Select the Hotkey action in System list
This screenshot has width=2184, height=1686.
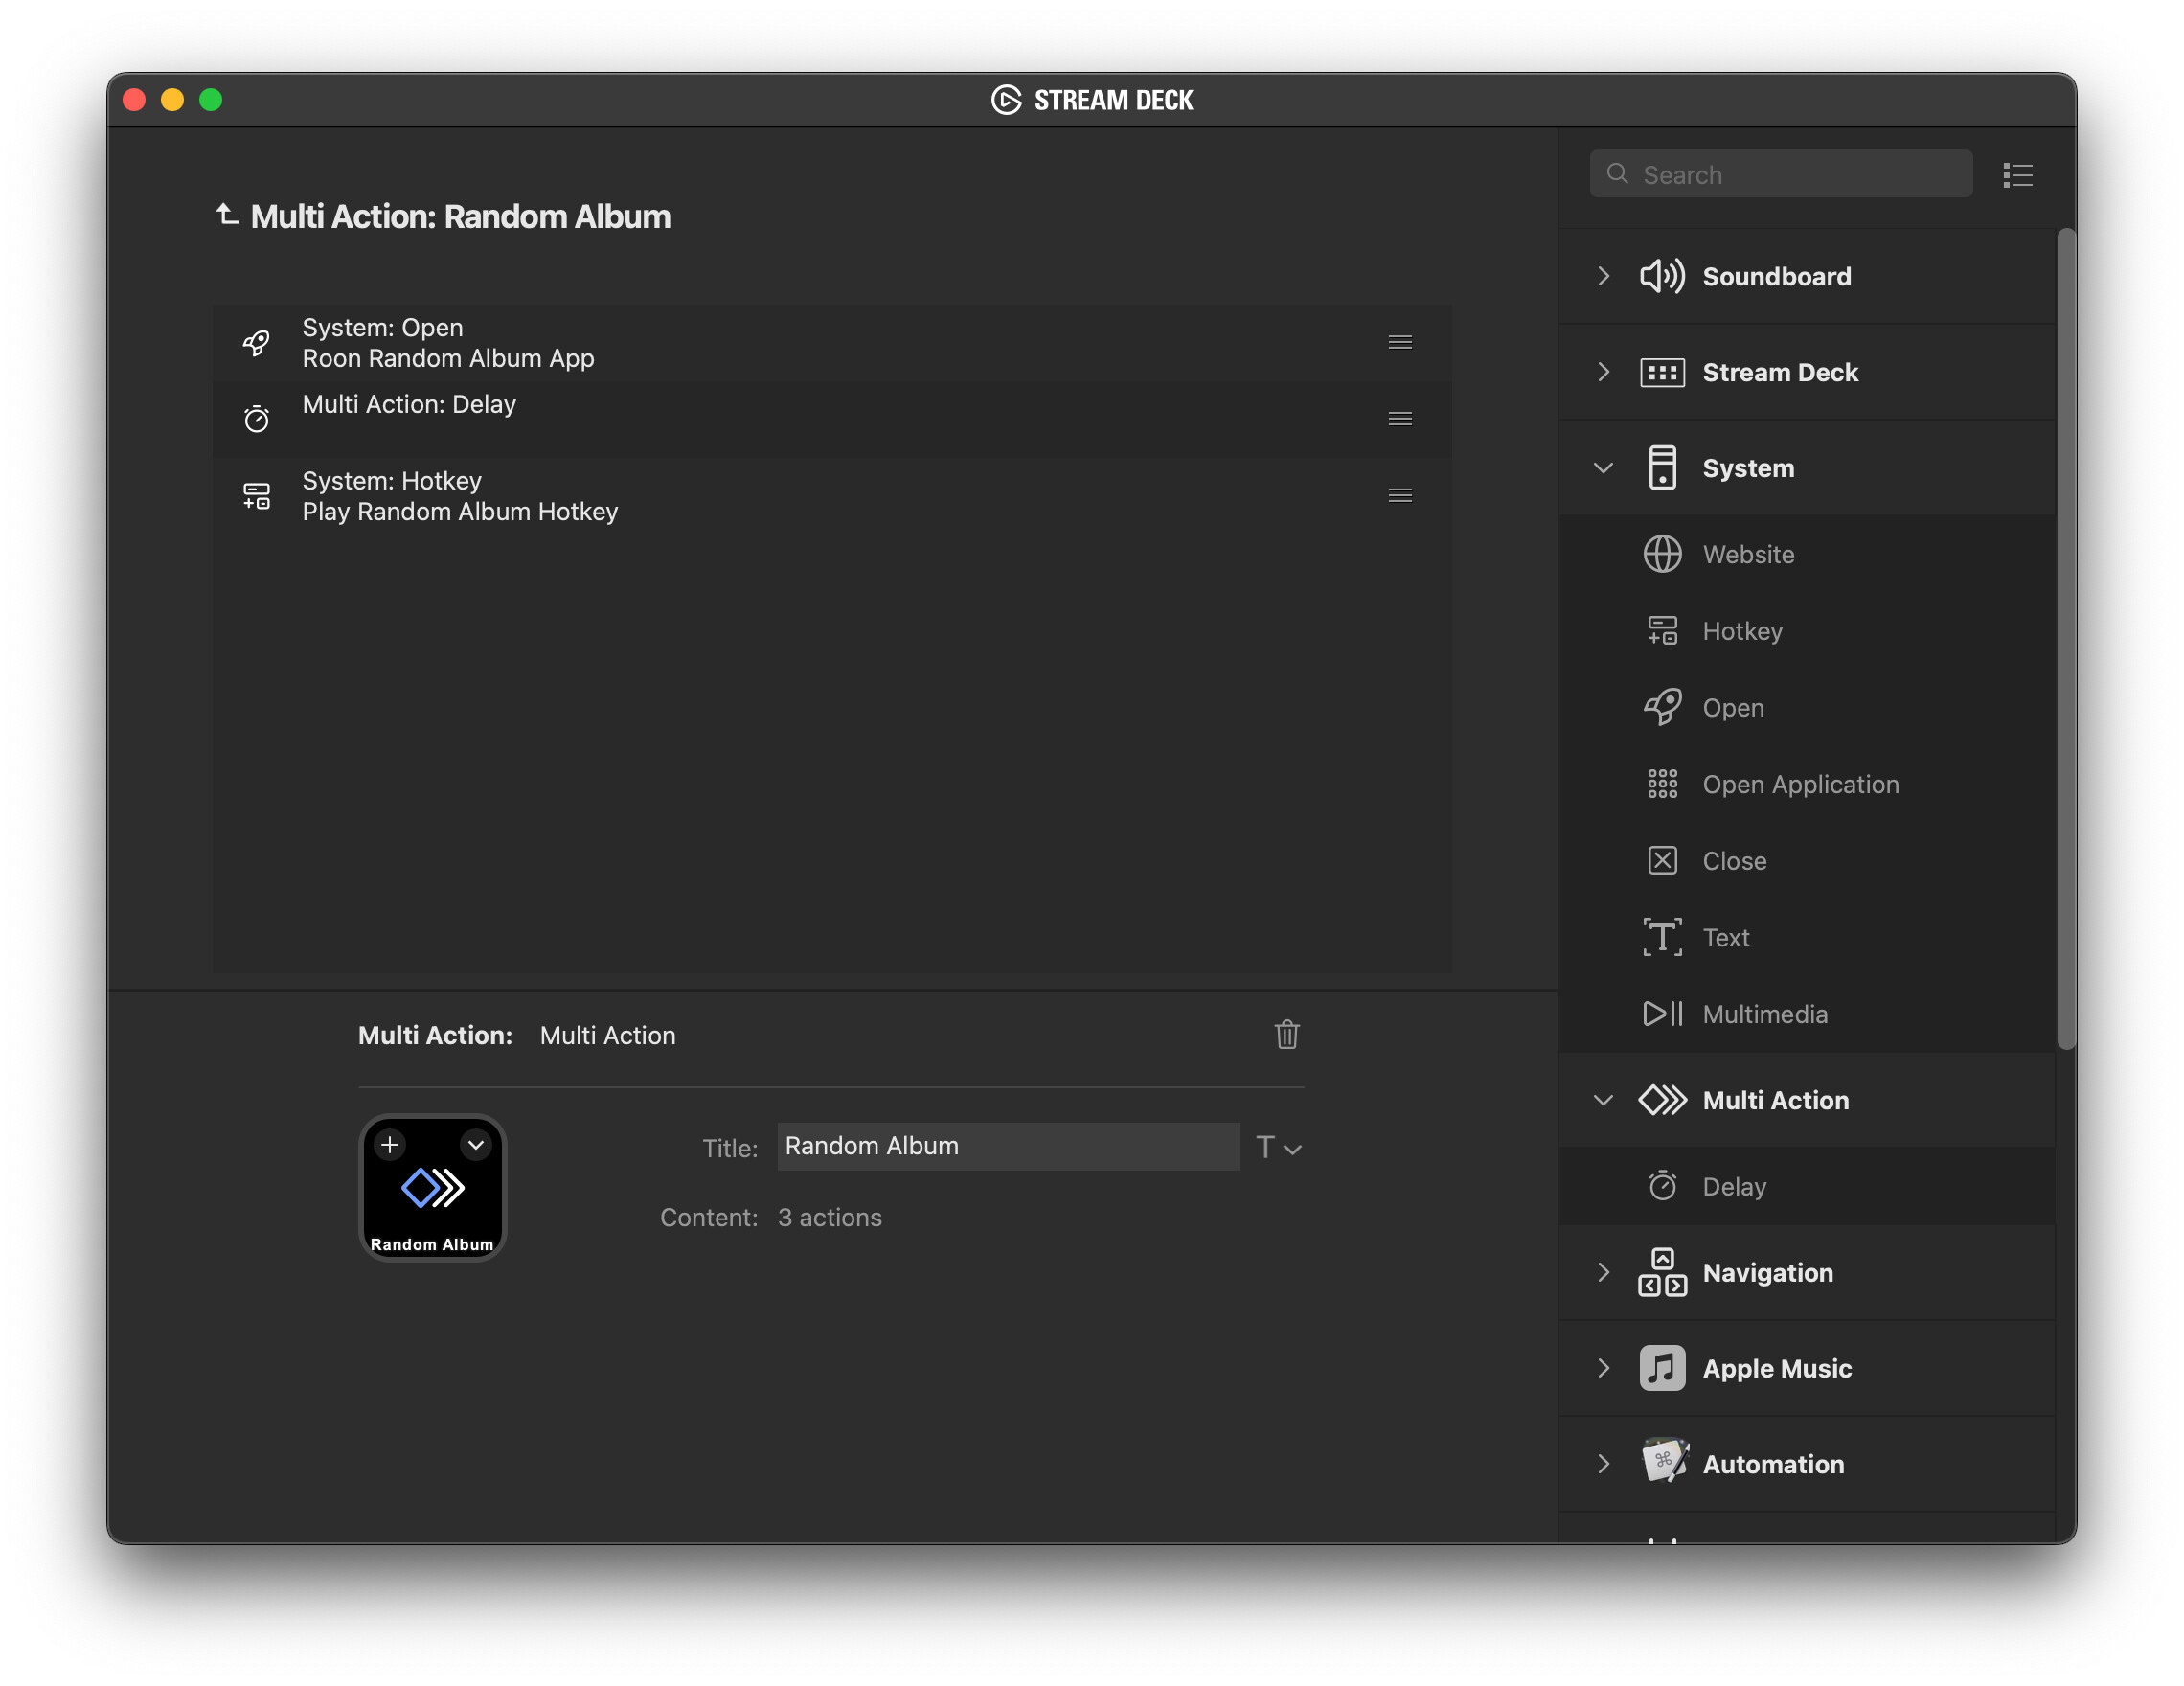(1741, 631)
